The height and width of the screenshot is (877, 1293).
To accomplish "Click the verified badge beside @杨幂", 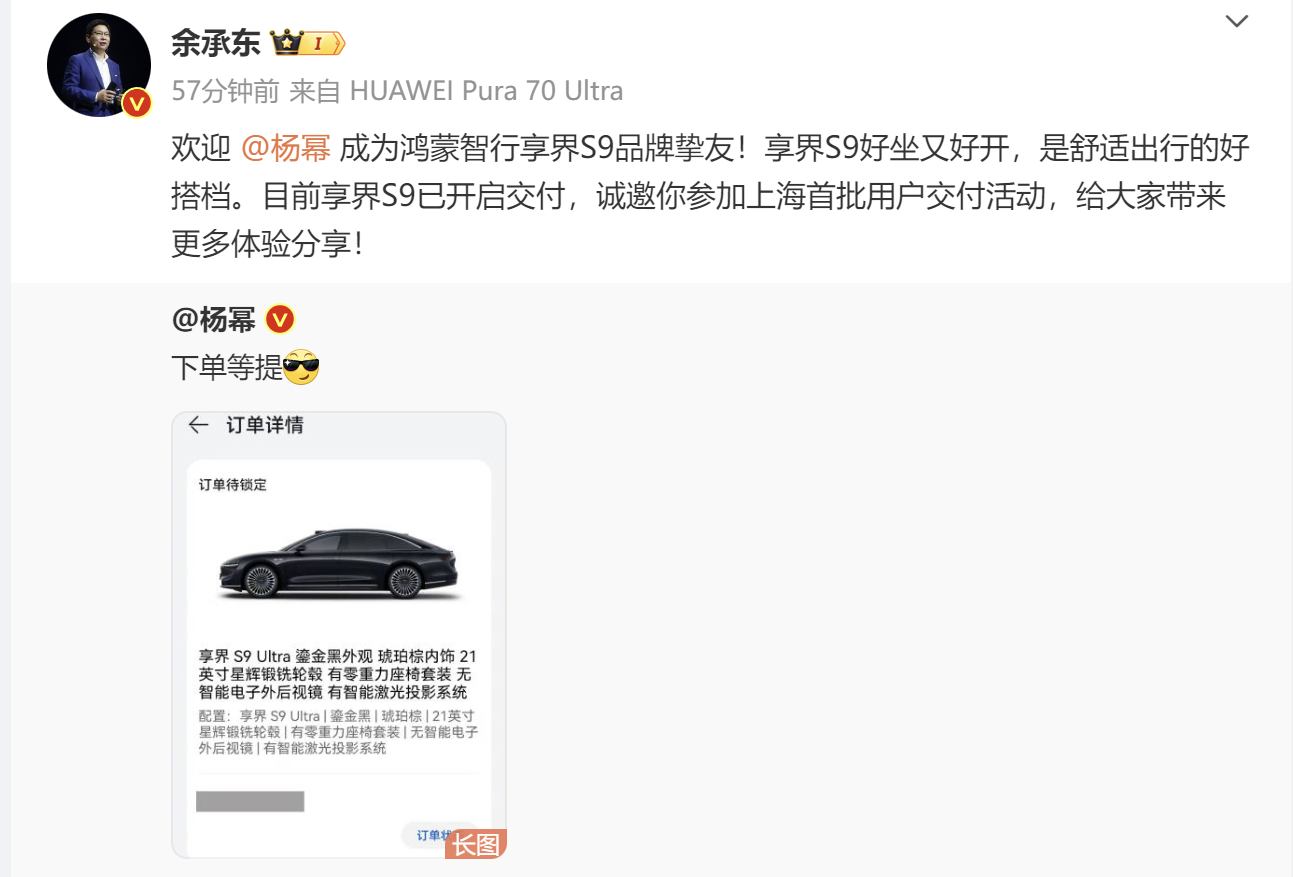I will tap(280, 320).
